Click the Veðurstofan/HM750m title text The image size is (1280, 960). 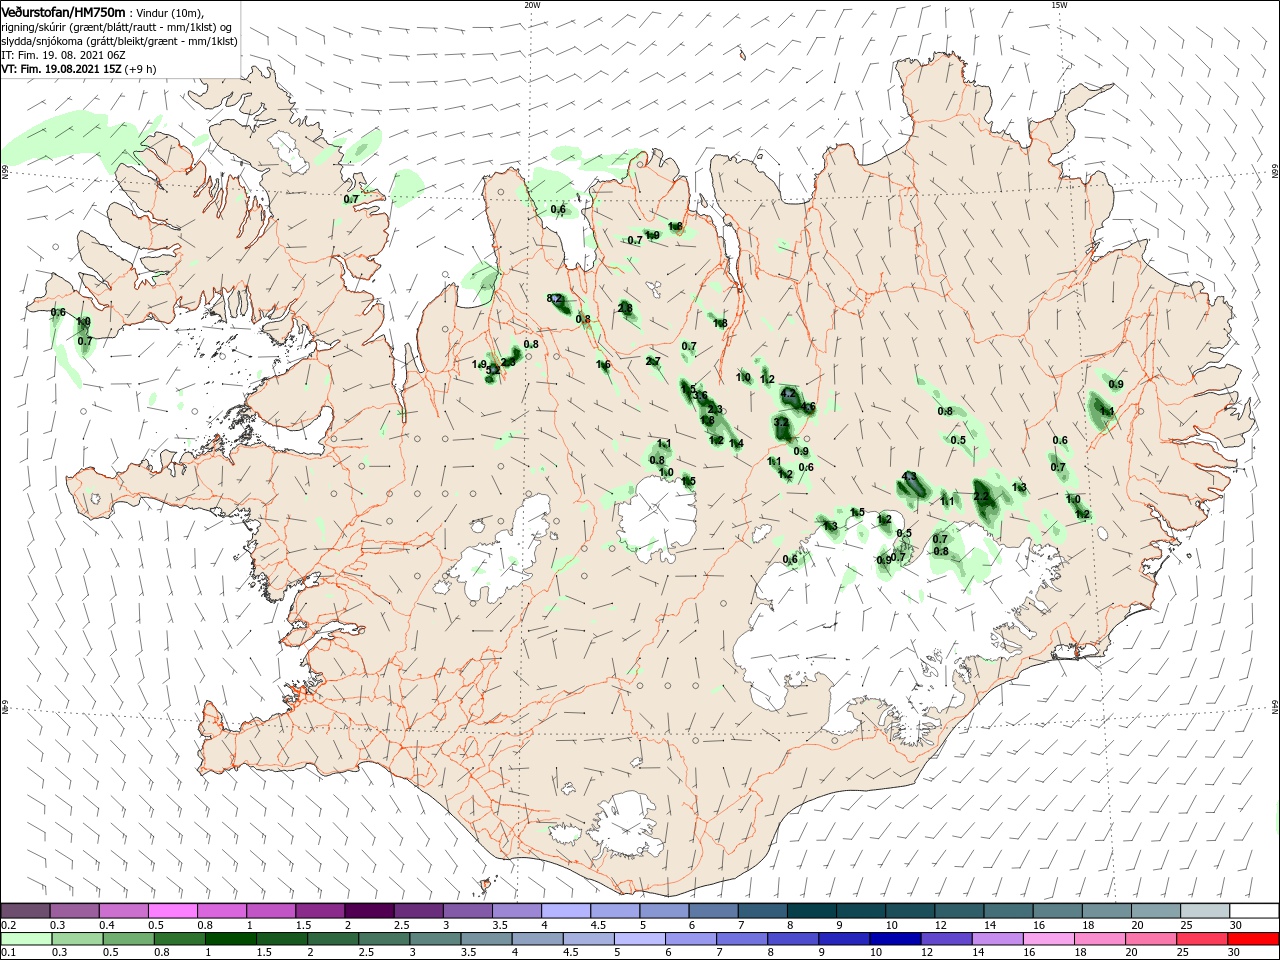click(x=63, y=11)
